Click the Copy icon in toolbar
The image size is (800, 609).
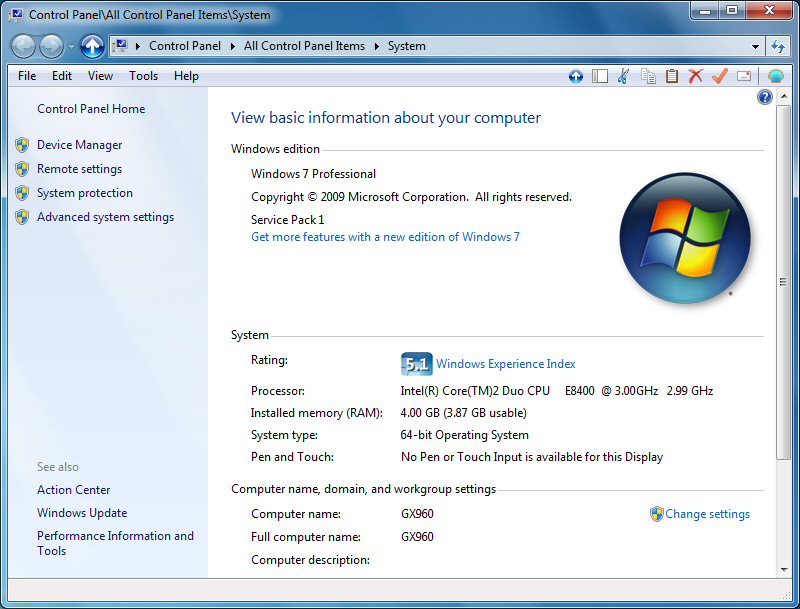click(648, 76)
